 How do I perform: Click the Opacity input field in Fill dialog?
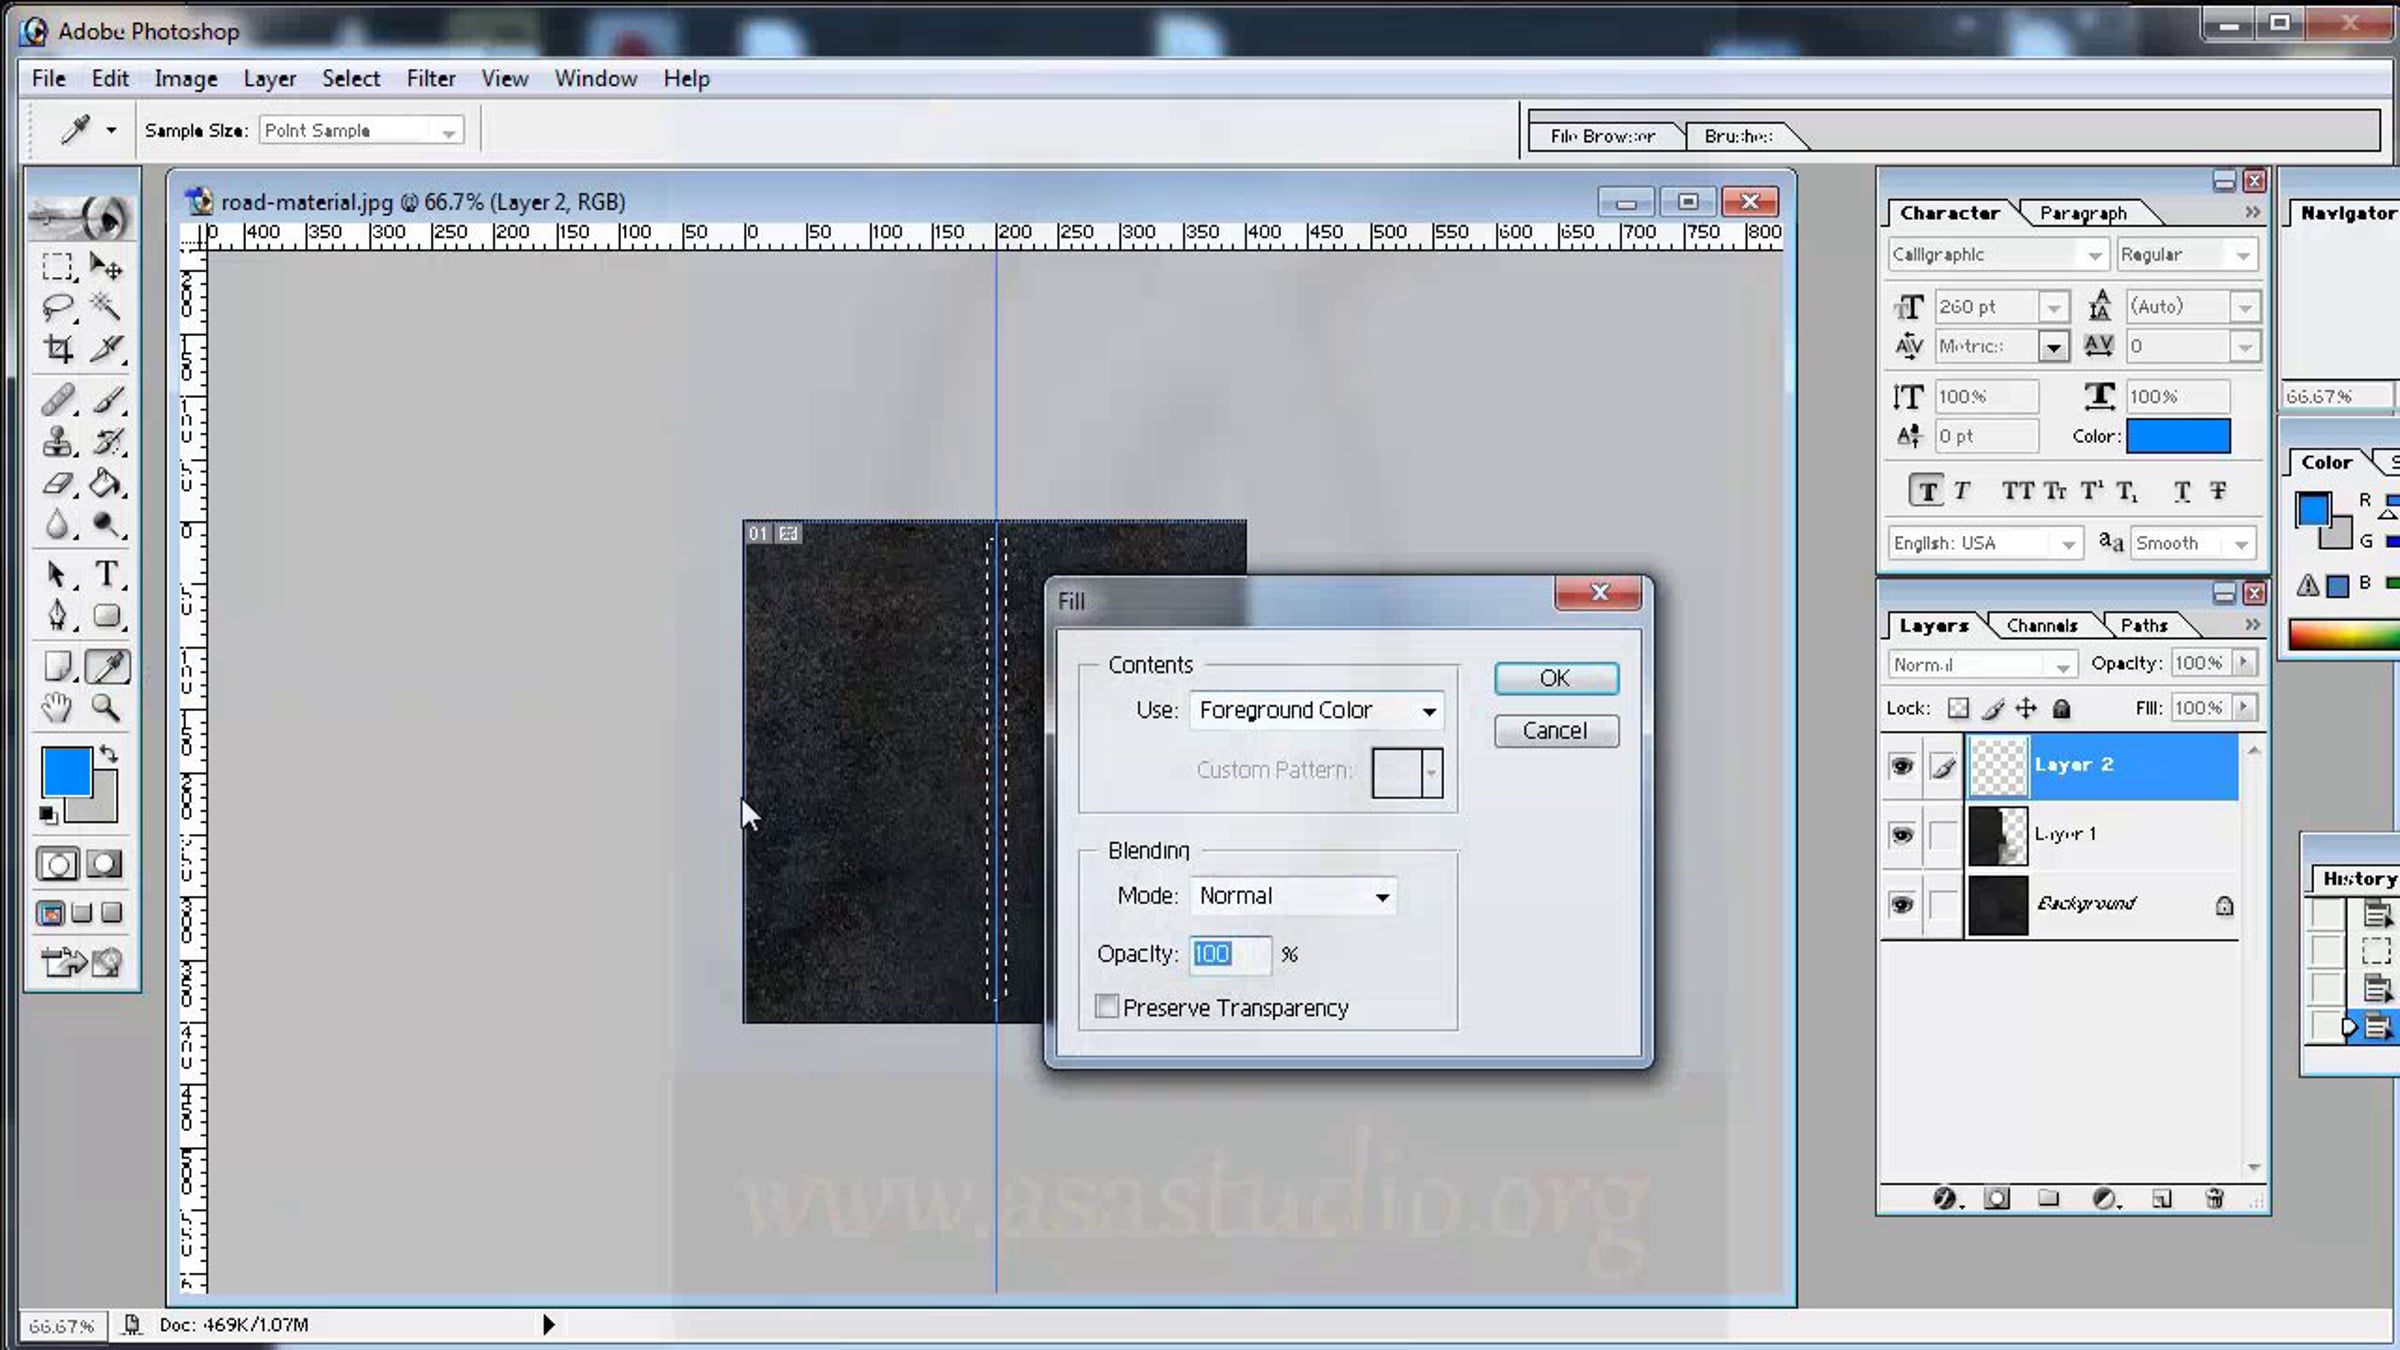tap(1230, 954)
